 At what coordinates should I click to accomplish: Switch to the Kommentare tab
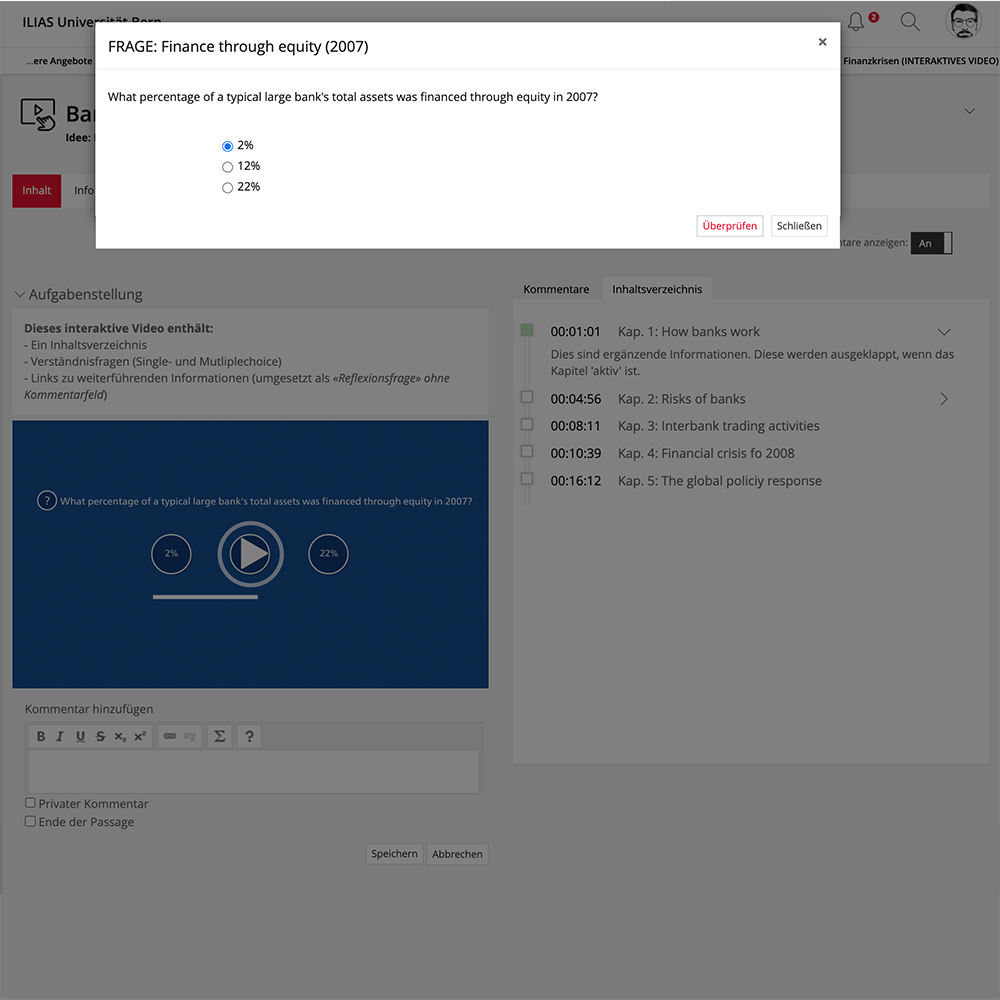pos(556,289)
